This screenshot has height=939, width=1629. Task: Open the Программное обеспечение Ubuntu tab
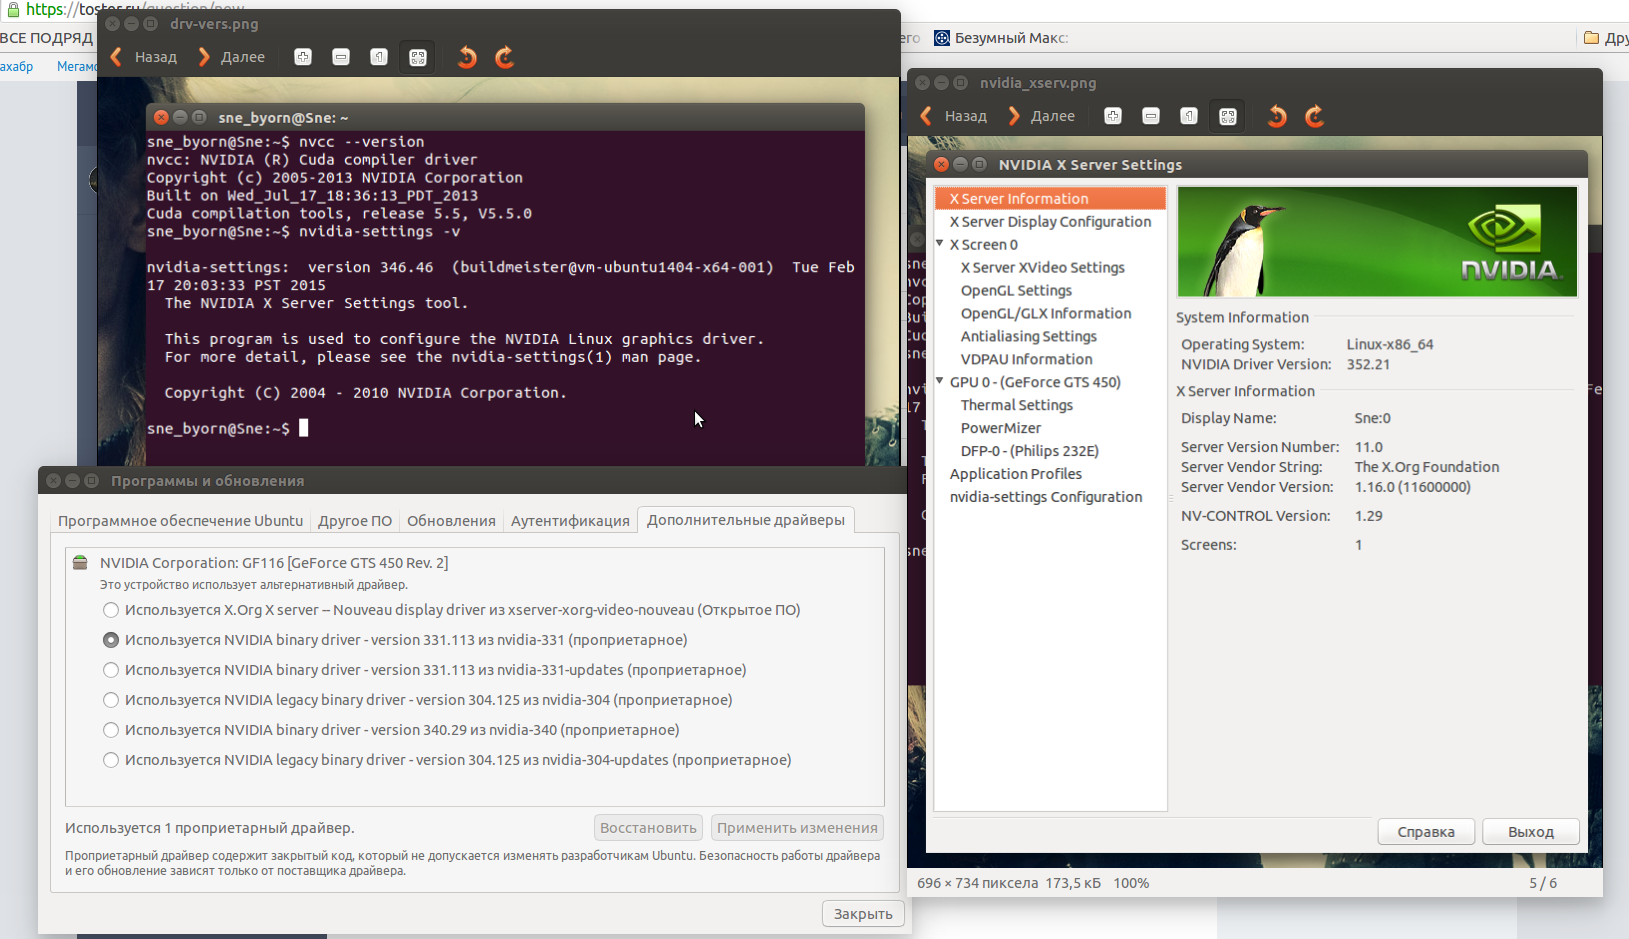[x=180, y=521]
